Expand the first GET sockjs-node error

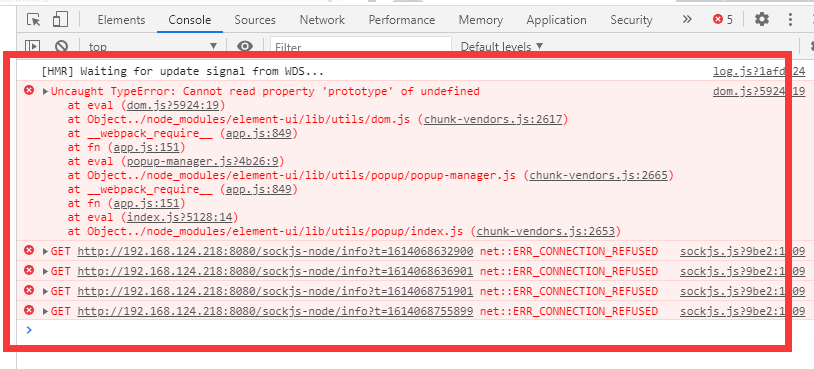click(x=46, y=252)
